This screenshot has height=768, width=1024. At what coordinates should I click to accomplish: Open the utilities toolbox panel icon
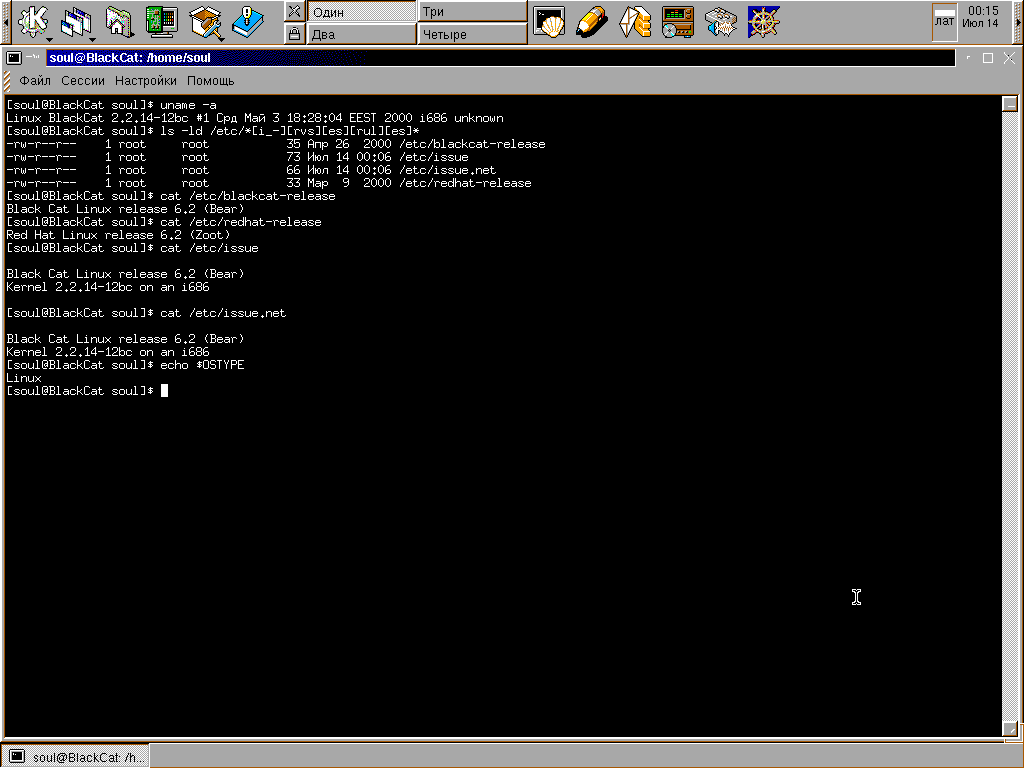pyautogui.click(x=206, y=22)
